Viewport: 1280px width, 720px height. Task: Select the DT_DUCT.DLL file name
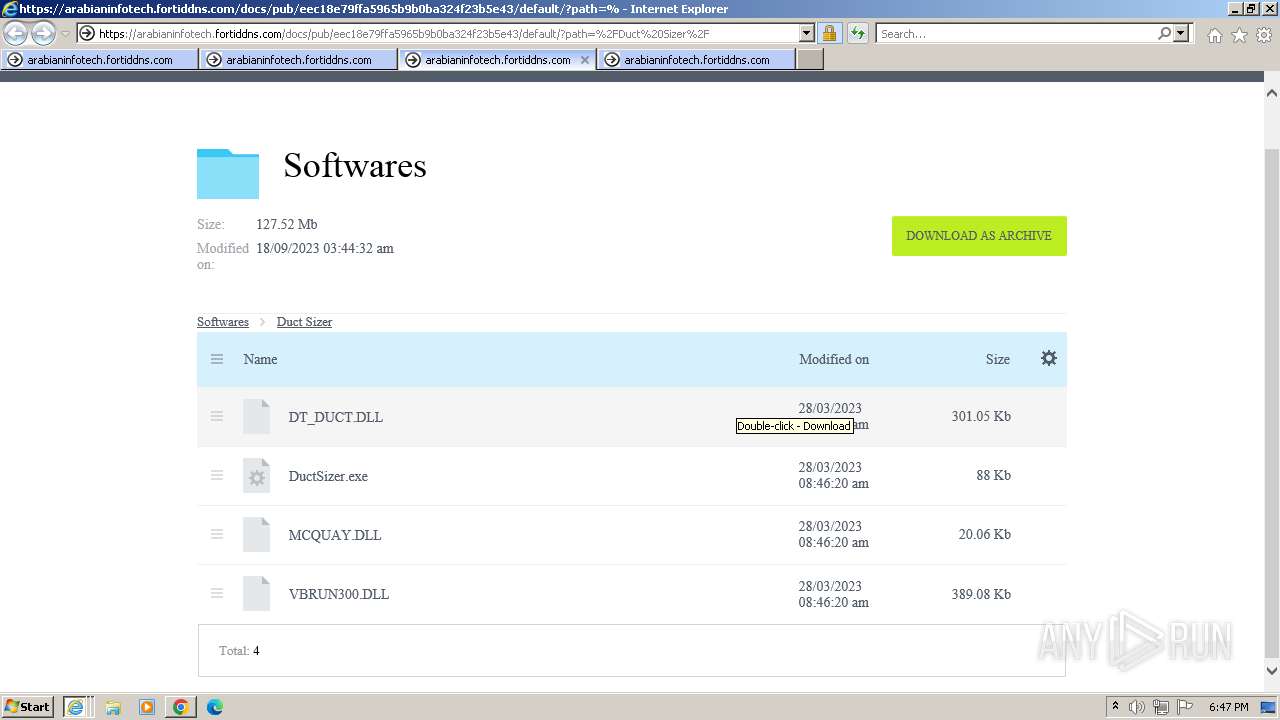336,417
